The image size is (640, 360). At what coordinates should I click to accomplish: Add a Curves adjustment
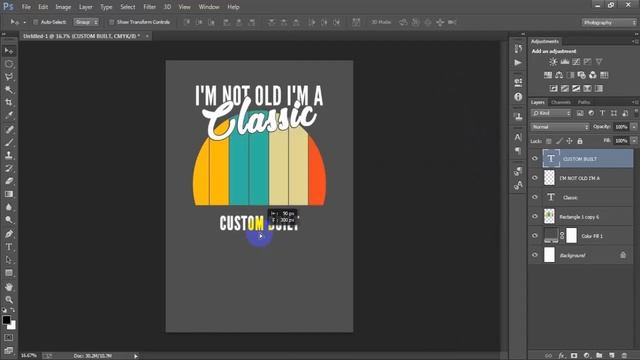pos(576,62)
